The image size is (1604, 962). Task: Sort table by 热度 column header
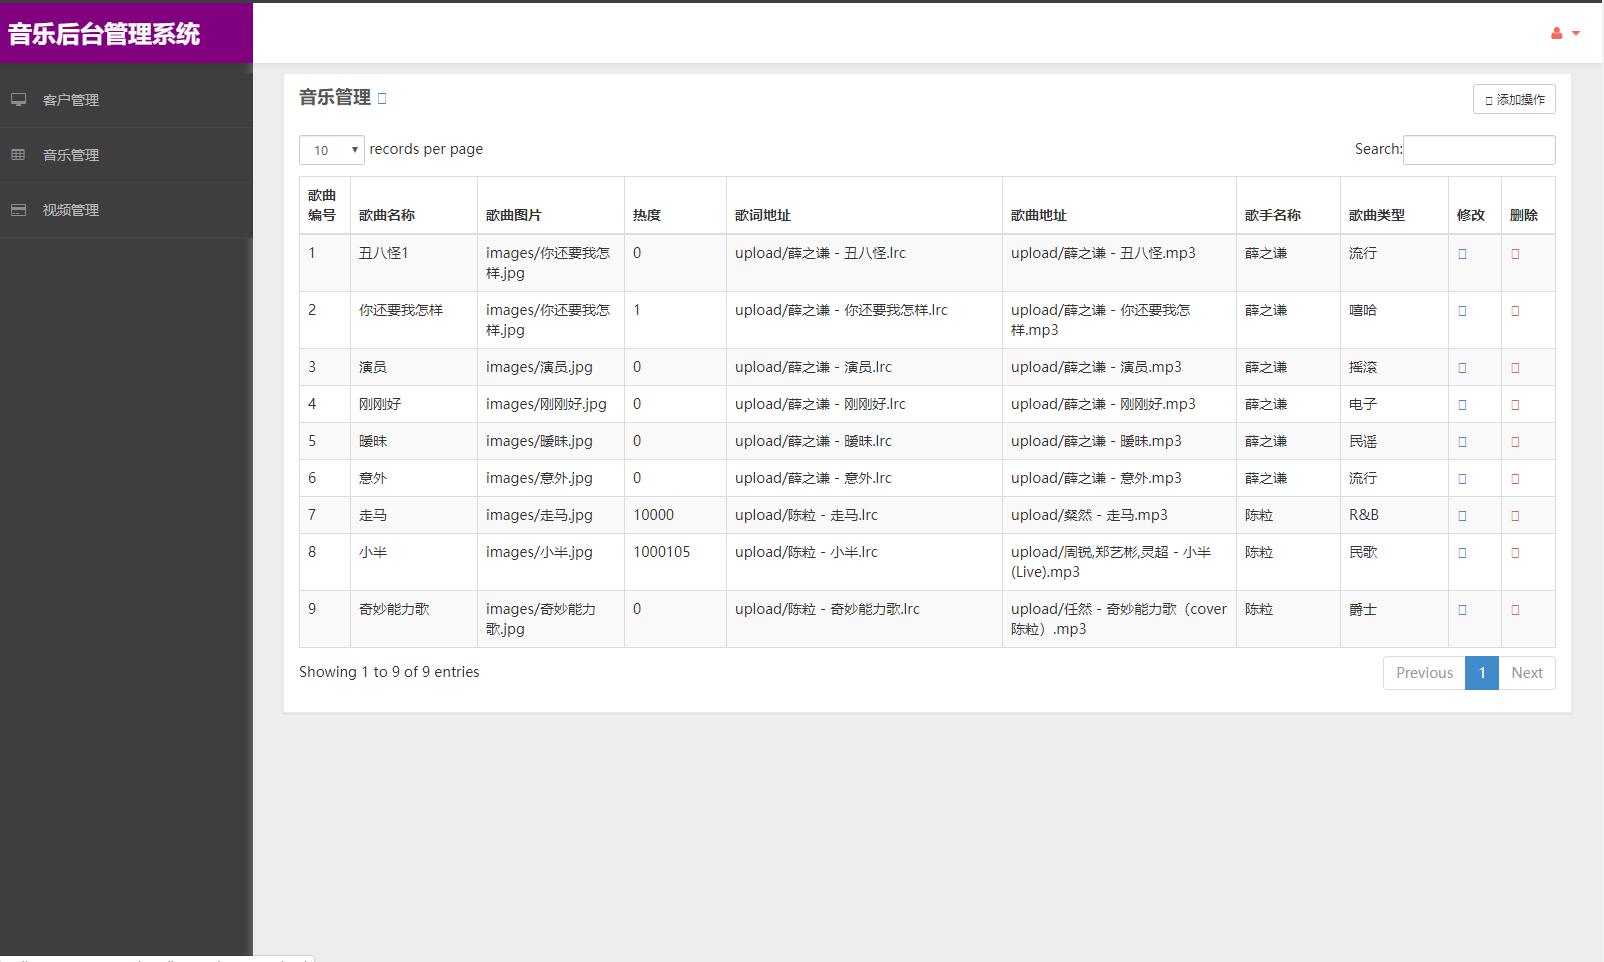(x=647, y=215)
